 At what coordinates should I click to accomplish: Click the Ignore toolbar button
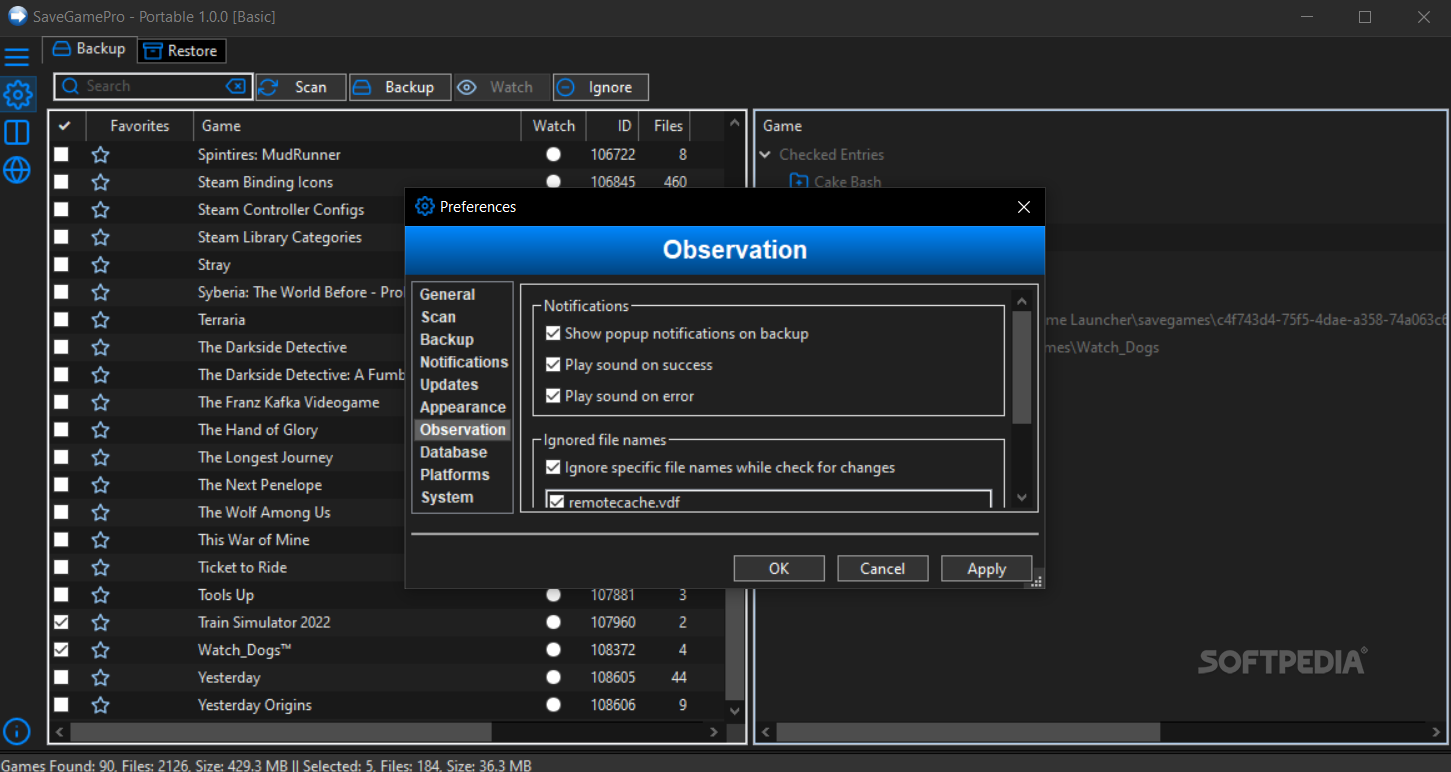point(601,87)
